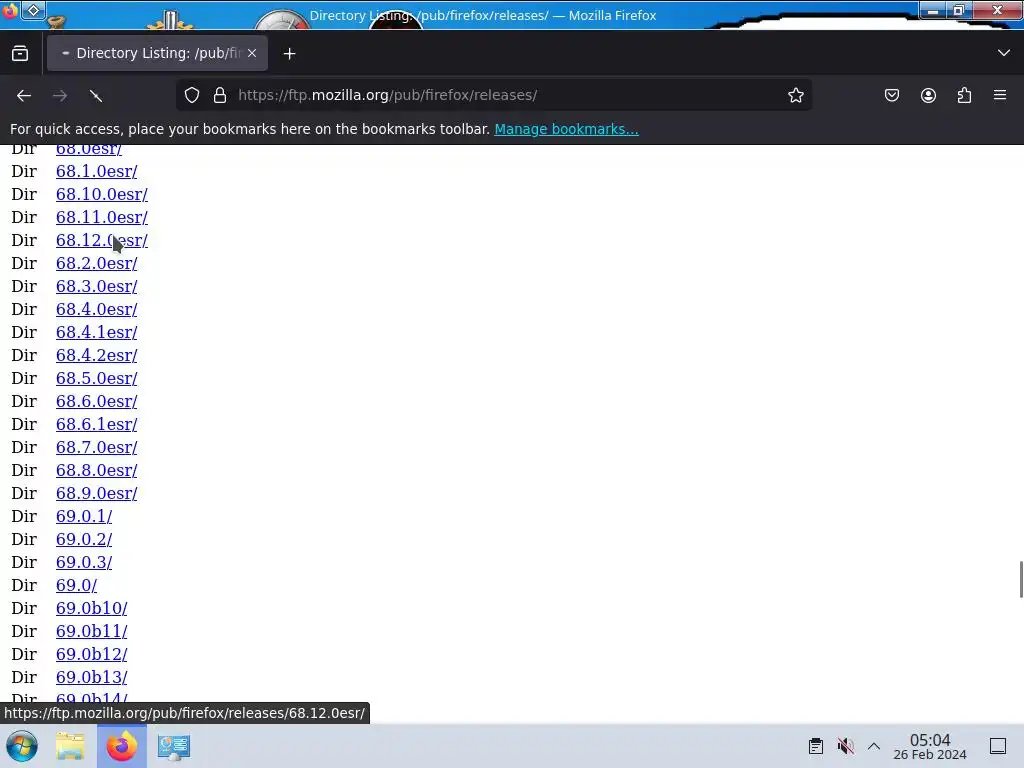This screenshot has height=768, width=1024.
Task: Open the application hamburger menu
Action: click(1000, 95)
